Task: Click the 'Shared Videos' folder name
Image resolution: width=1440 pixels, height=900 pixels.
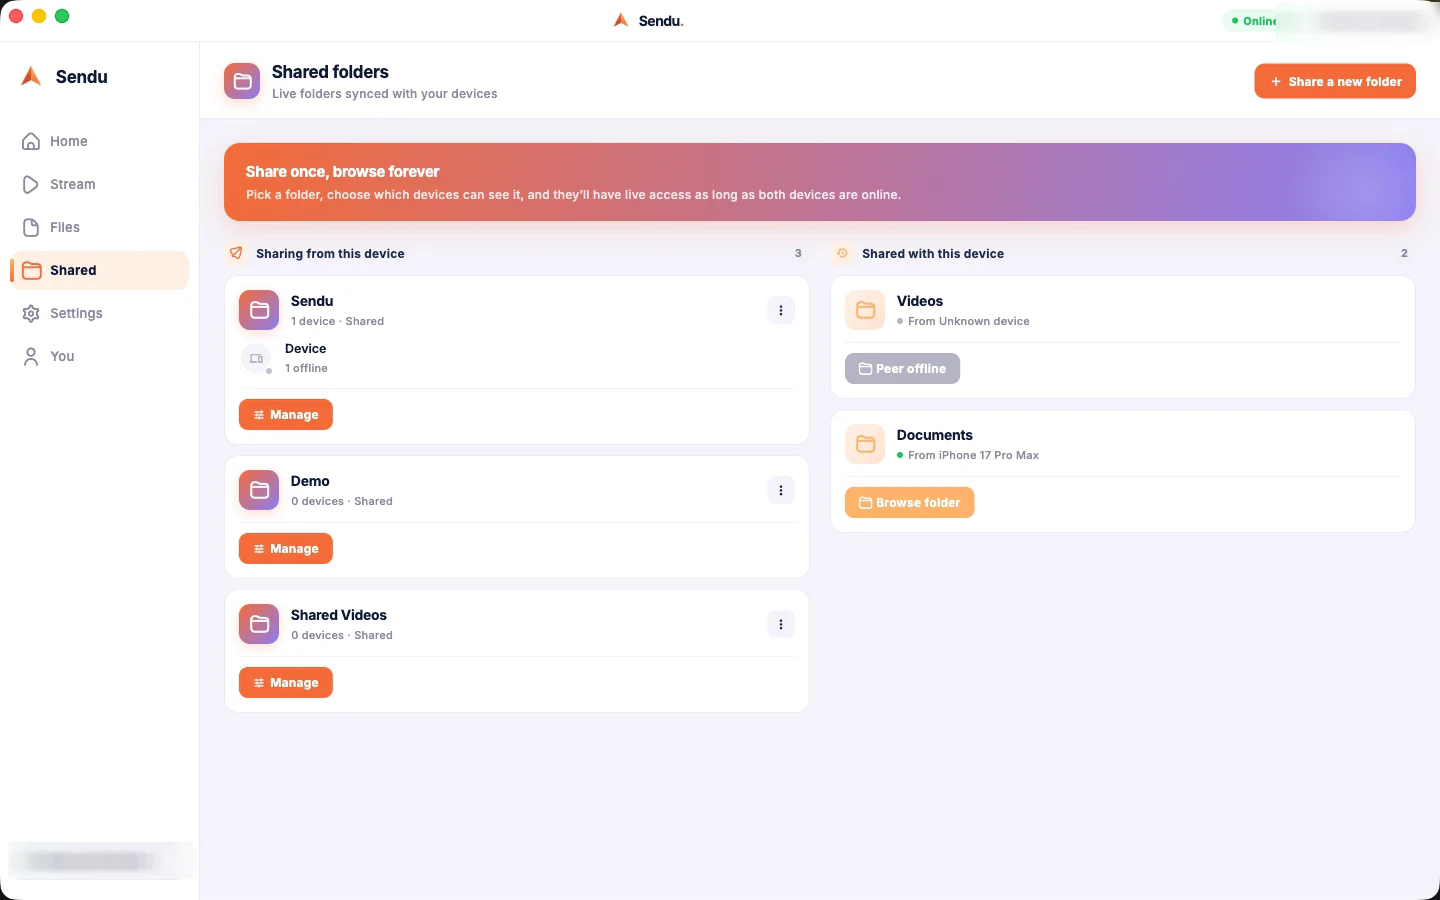Action: point(339,615)
